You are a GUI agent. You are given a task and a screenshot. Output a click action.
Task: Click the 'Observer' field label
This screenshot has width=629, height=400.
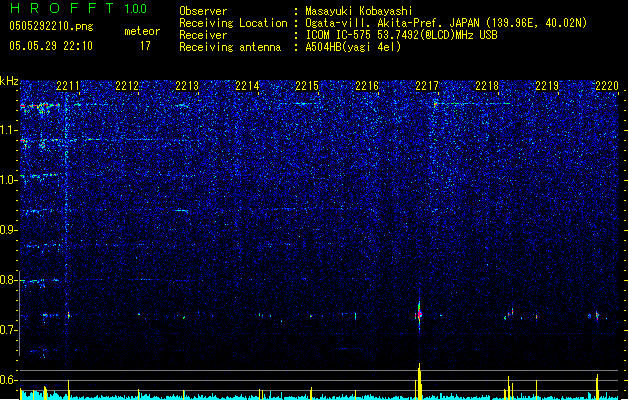pos(203,11)
